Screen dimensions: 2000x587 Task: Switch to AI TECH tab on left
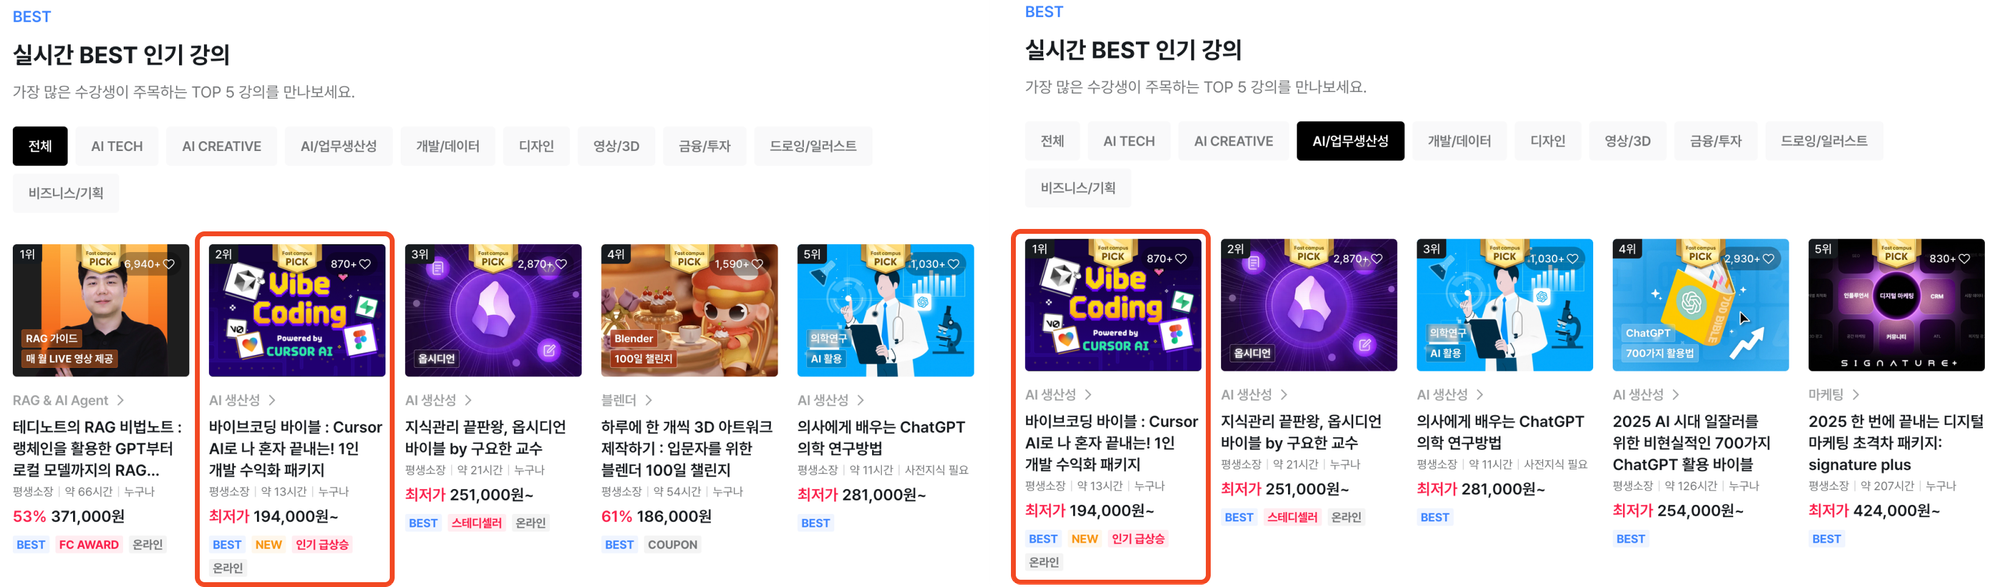117,146
